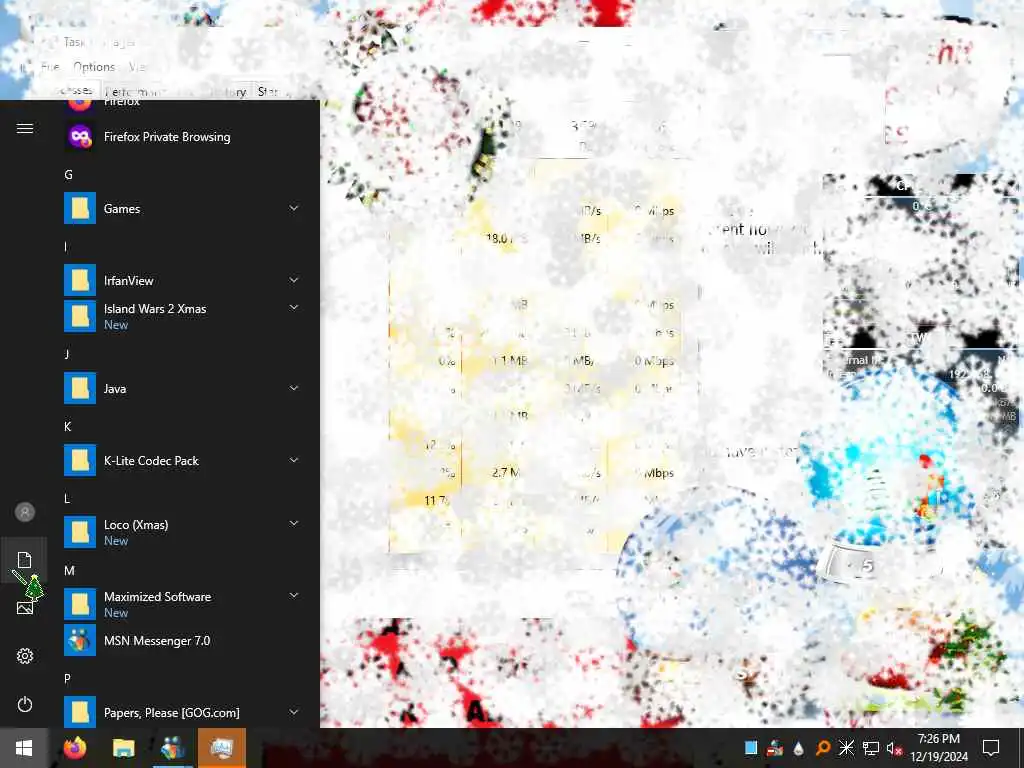The image size is (1024, 768).
Task: Expand the Start menu hamburger button
Action: [x=25, y=129]
